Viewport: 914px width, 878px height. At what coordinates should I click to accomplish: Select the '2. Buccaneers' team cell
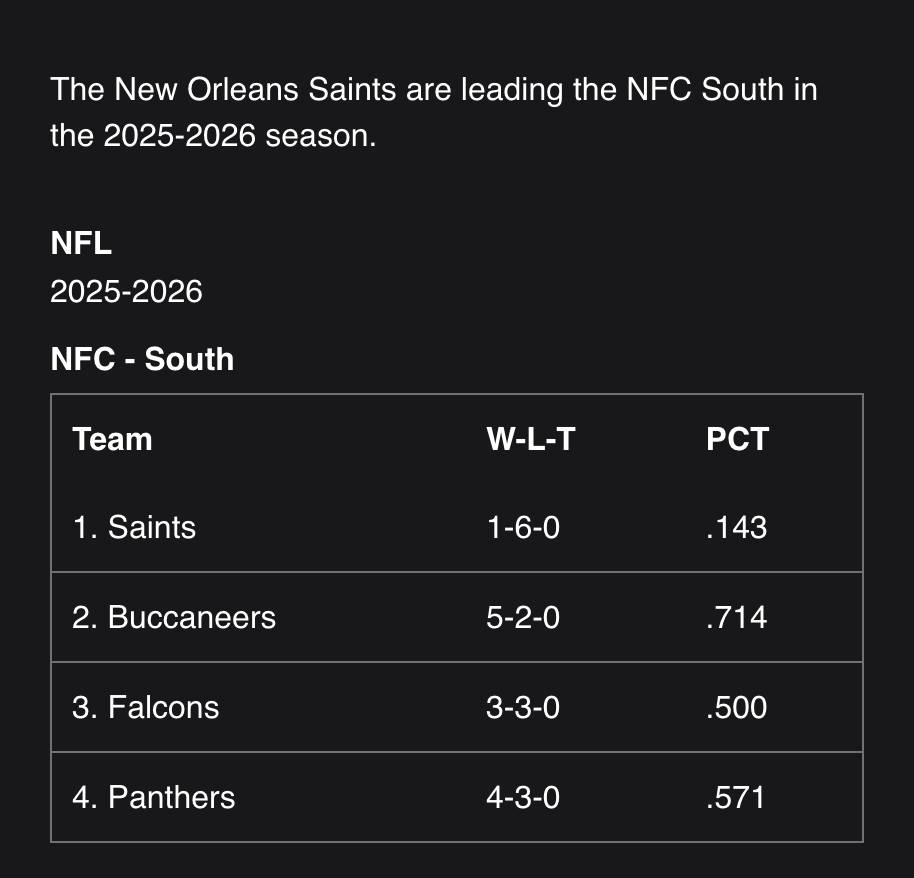[x=174, y=617]
